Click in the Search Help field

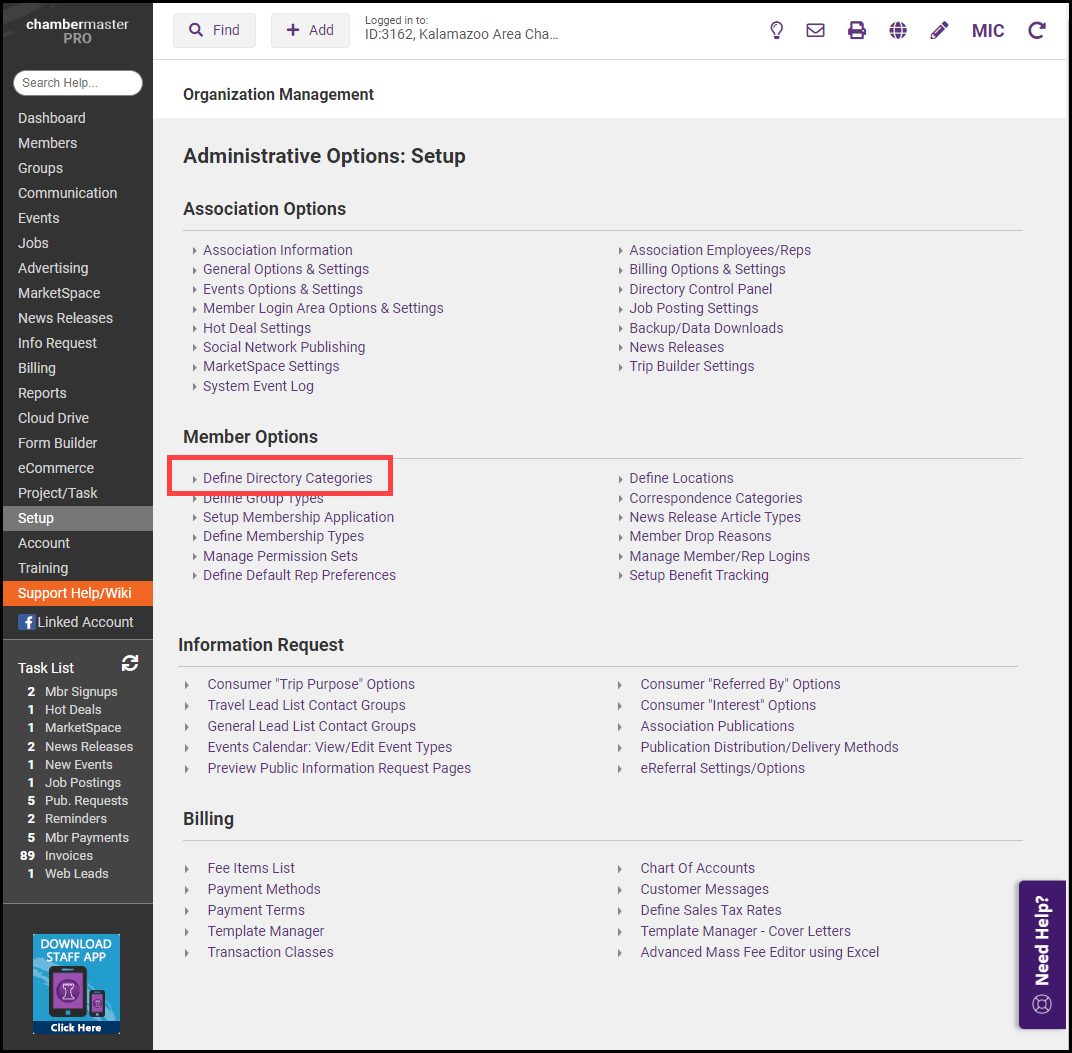78,83
